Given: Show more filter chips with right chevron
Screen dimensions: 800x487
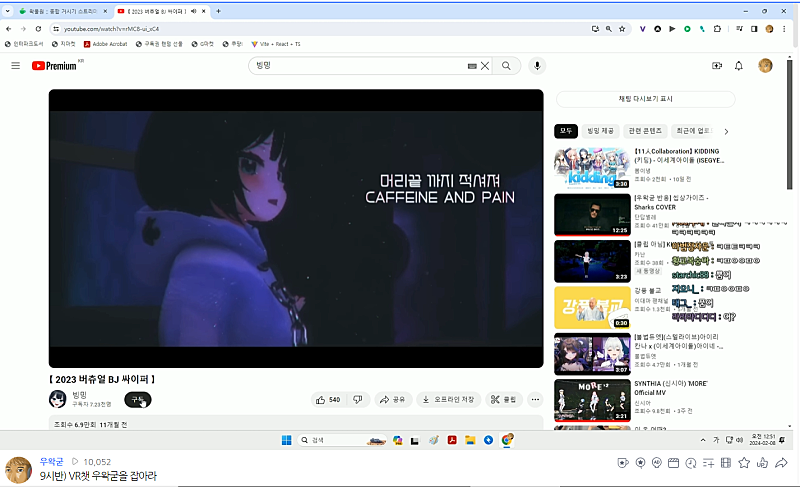Looking at the screenshot, I should tap(726, 132).
